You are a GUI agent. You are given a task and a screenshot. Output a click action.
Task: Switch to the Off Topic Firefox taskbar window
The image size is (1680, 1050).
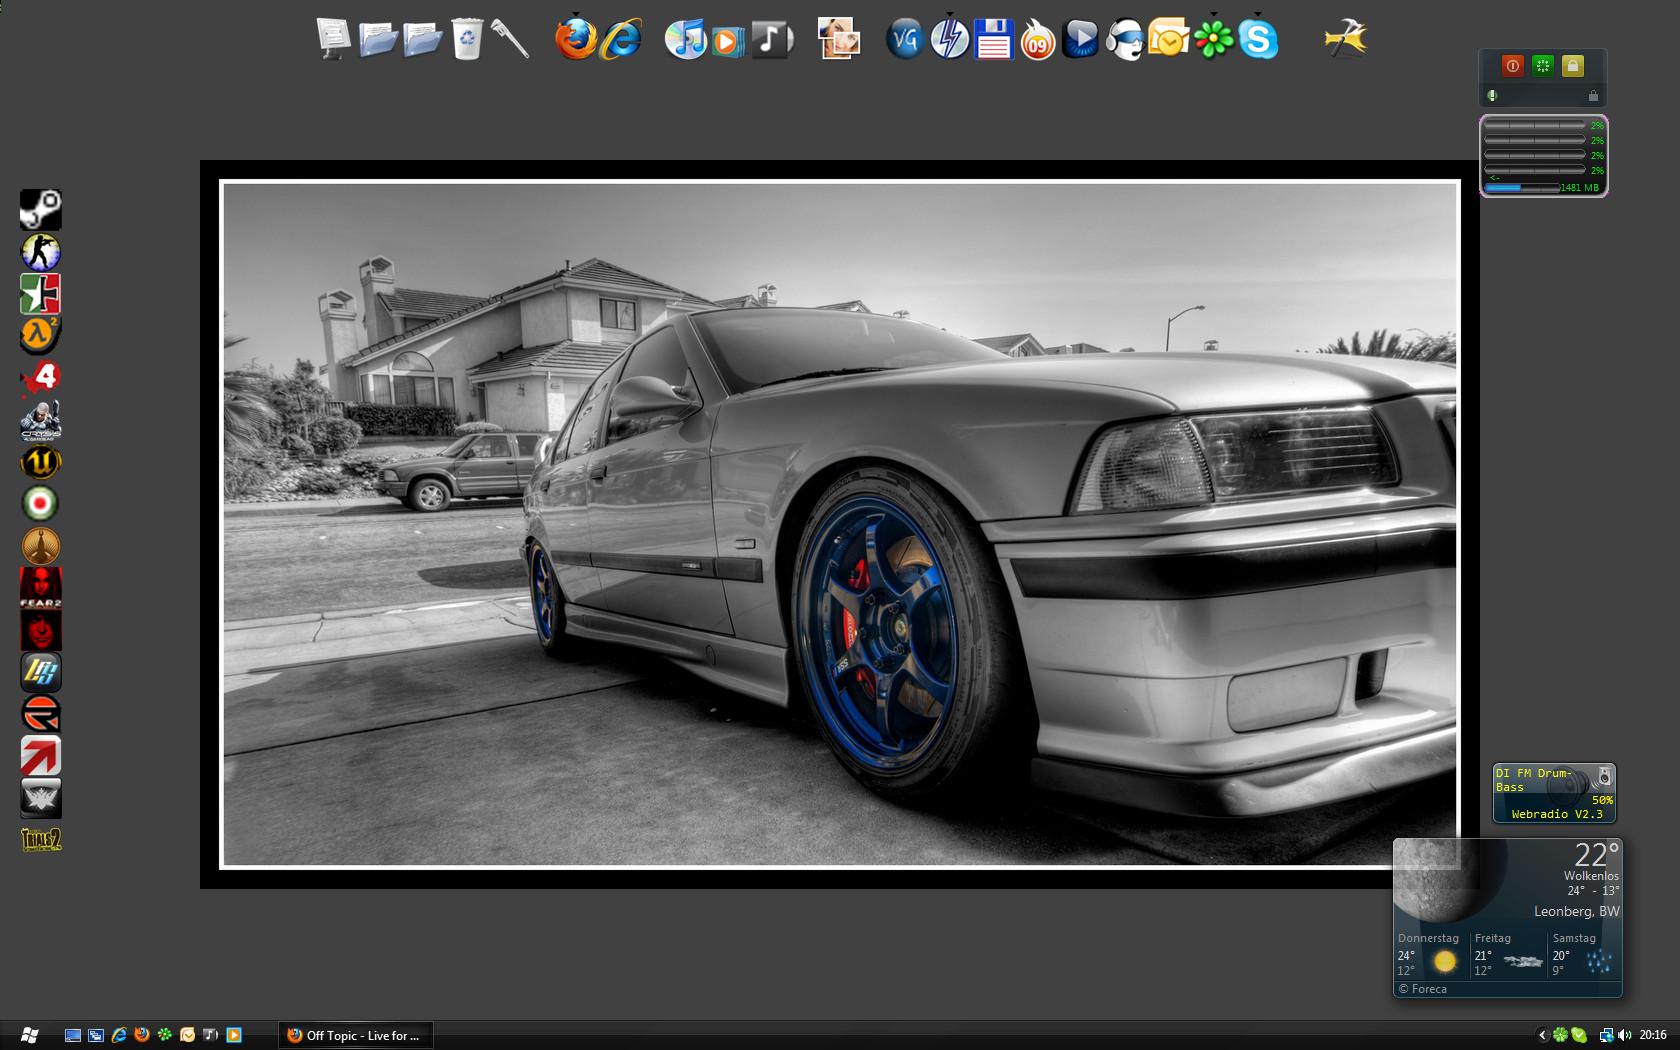point(356,1035)
